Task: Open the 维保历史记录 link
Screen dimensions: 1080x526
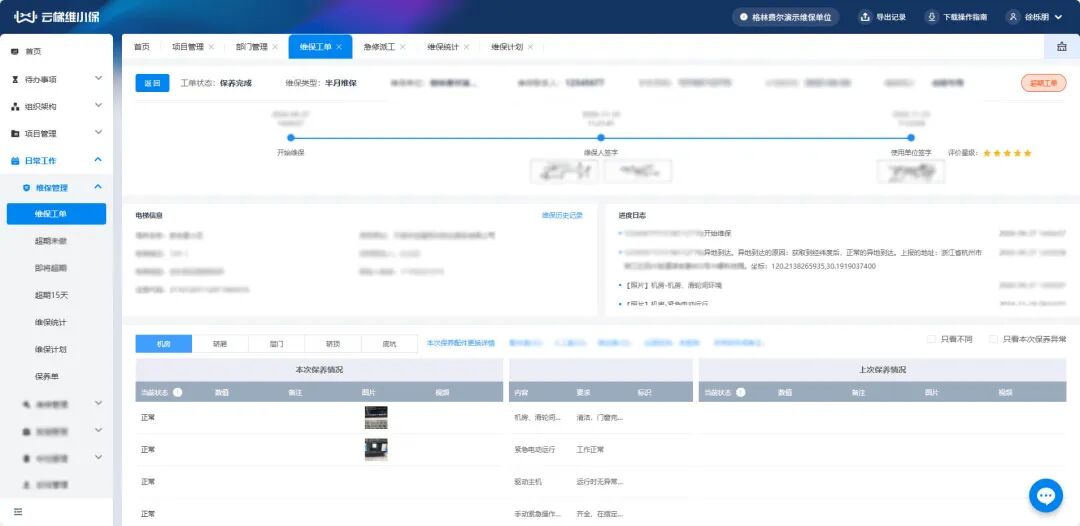Action: click(x=561, y=215)
